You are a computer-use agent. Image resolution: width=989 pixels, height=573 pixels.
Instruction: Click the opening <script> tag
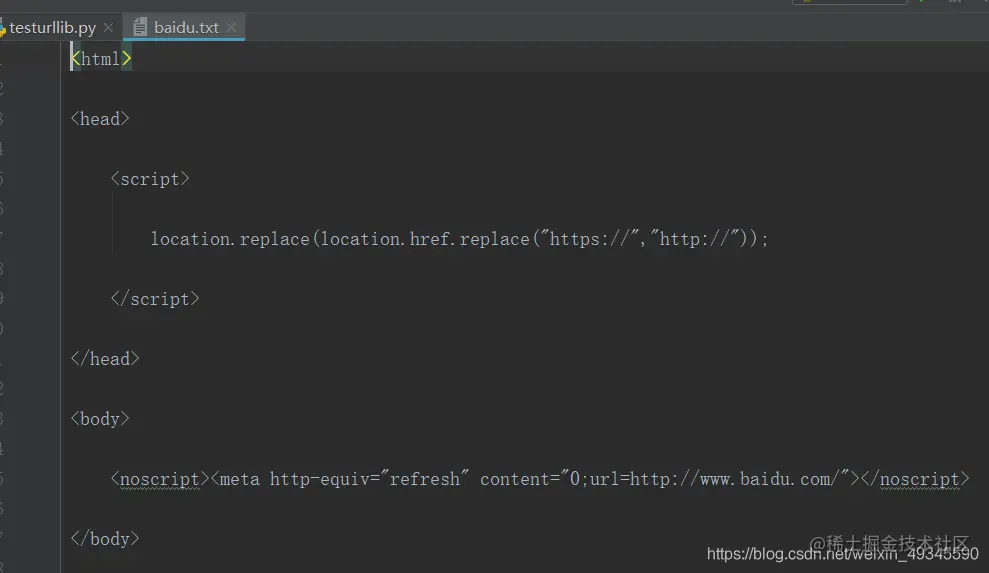click(150, 179)
